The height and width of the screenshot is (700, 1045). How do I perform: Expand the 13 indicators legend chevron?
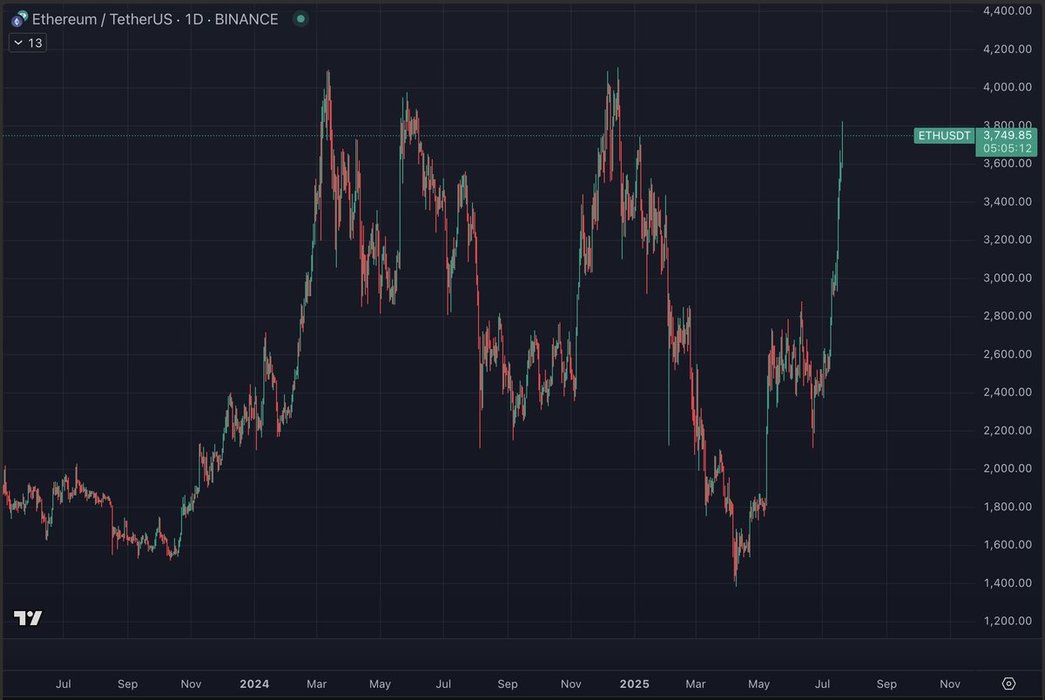click(20, 43)
